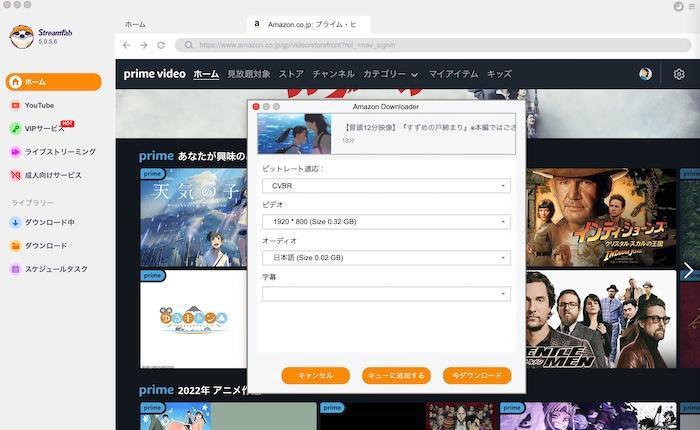Open the インディ・ジョーンズ movie thumbnail
The height and width of the screenshot is (430, 700).
[601, 217]
